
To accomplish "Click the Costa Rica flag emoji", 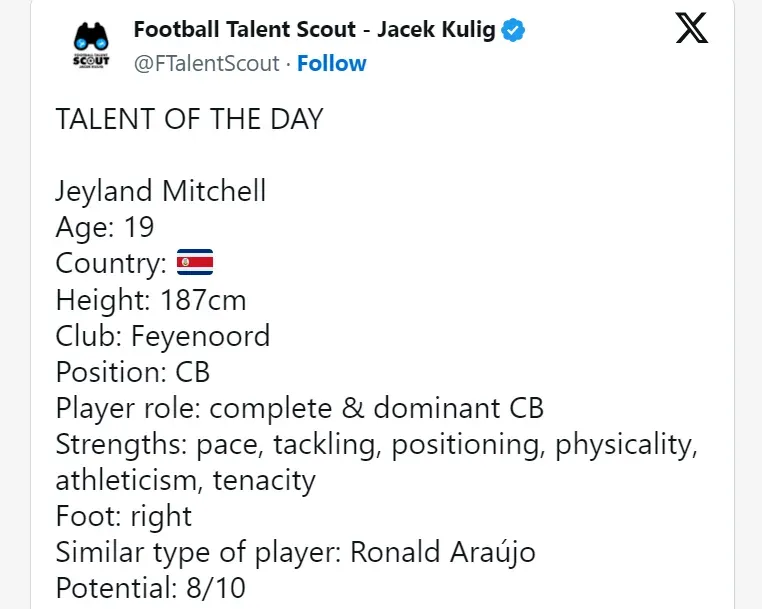I will point(195,264).
